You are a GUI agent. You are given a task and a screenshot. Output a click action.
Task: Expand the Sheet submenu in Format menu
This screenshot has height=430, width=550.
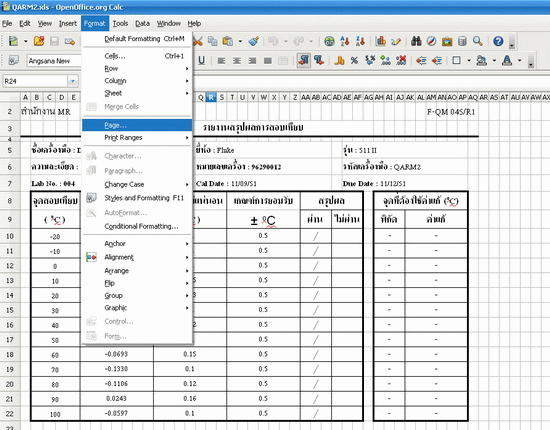(x=137, y=93)
